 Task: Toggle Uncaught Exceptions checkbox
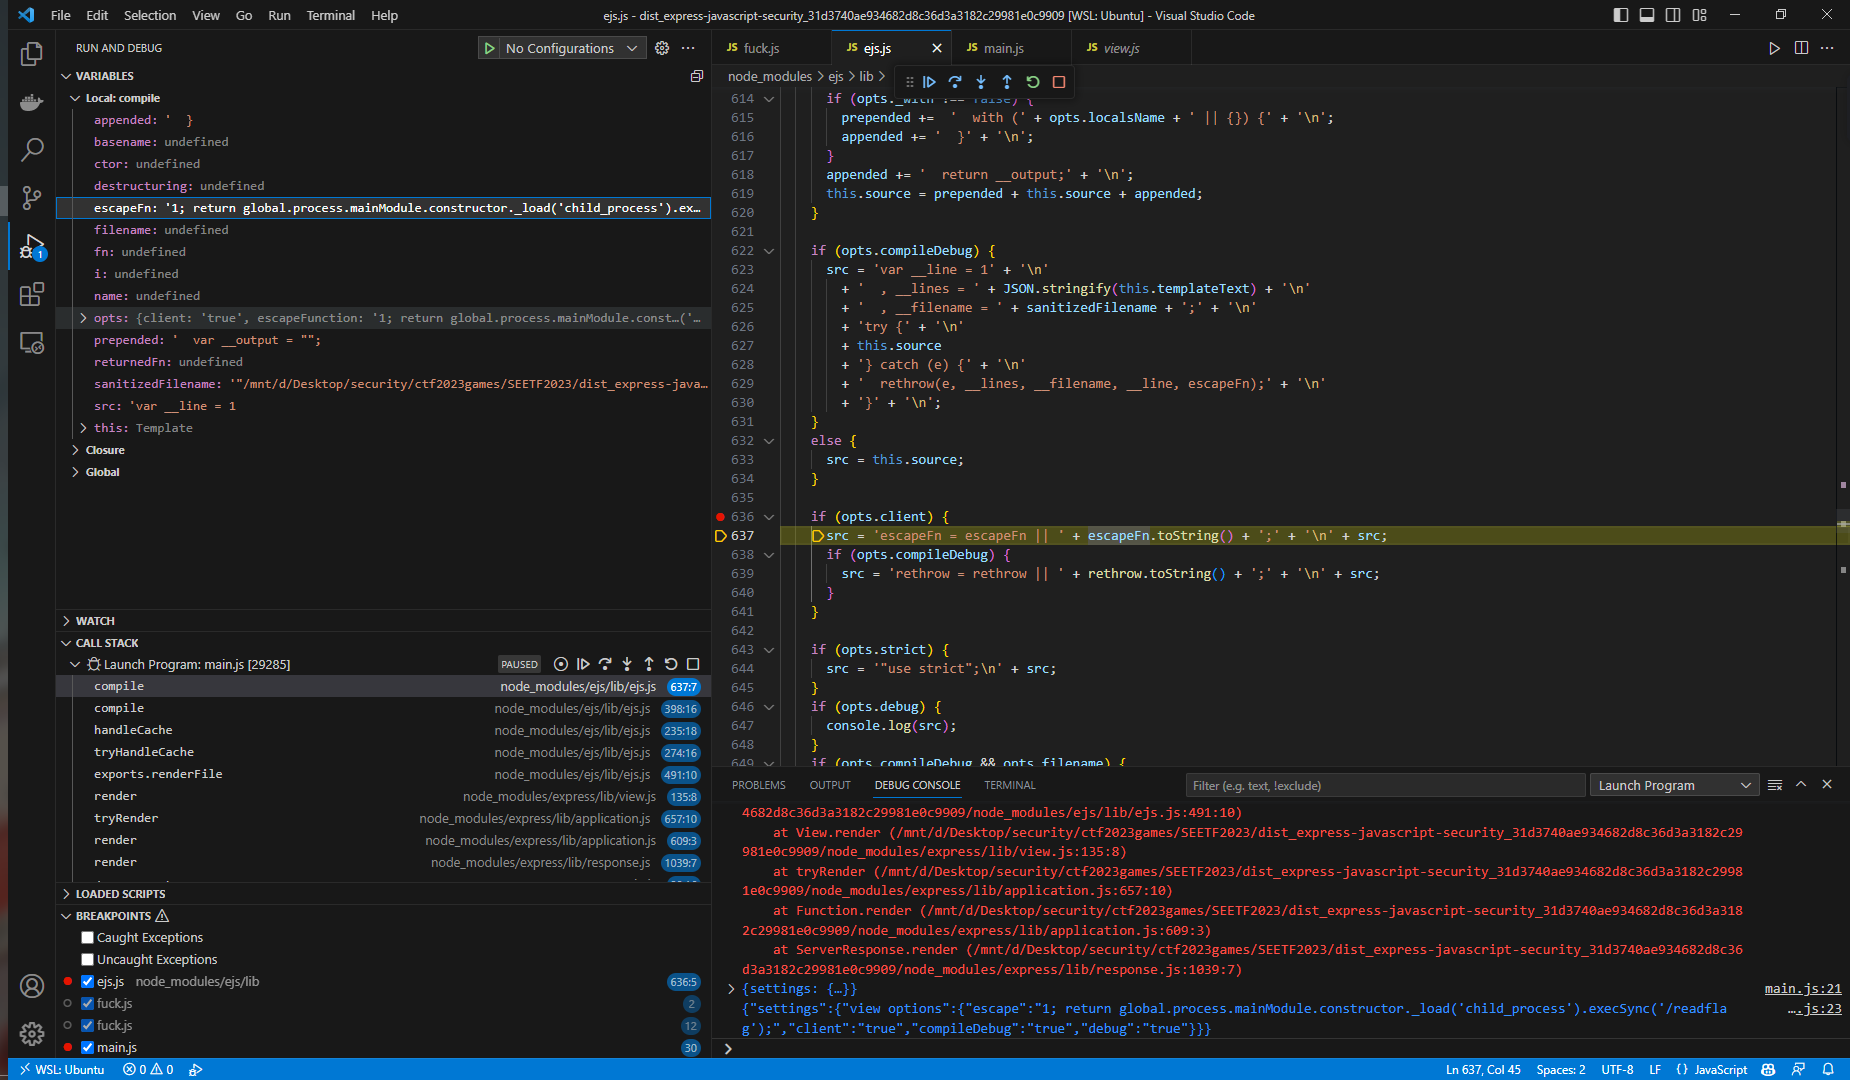click(x=88, y=960)
